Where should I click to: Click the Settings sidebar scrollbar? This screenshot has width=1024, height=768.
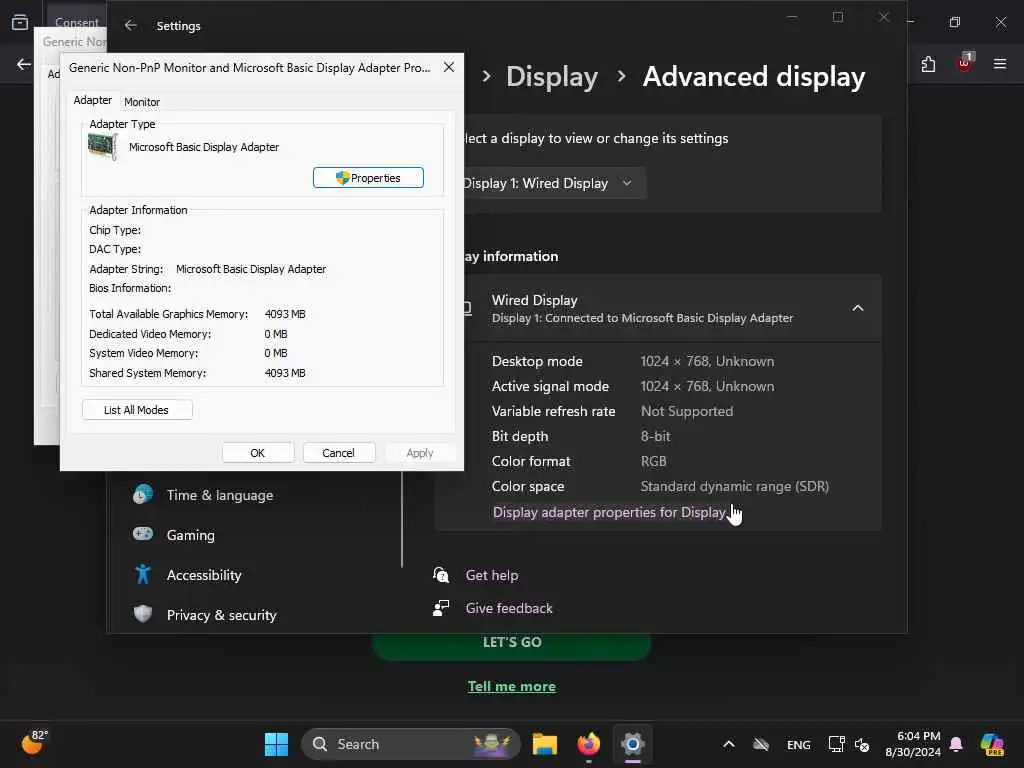click(x=402, y=519)
